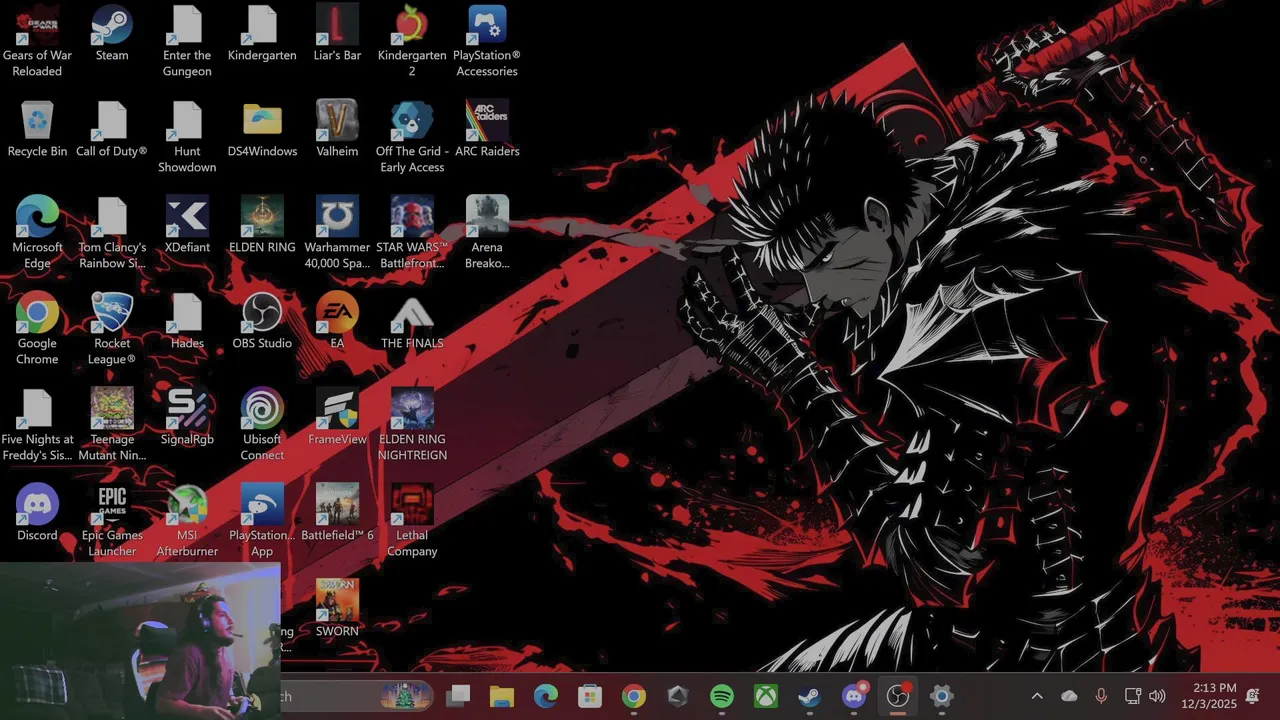Open the DS4Windows folder icon
The height and width of the screenshot is (720, 1280).
262,130
